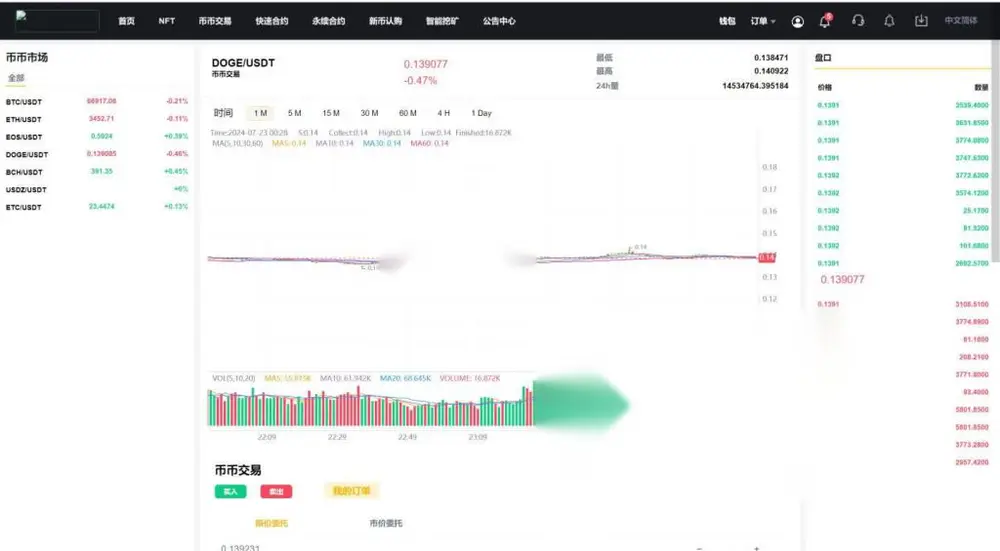
Task: Click the download app icon
Action: [921, 21]
